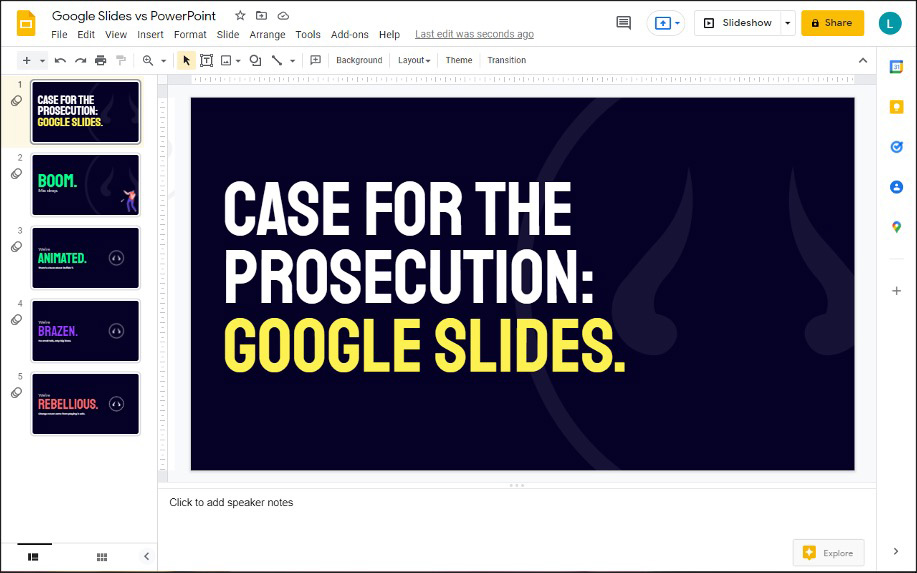Star the presentation
917x573 pixels.
click(240, 16)
